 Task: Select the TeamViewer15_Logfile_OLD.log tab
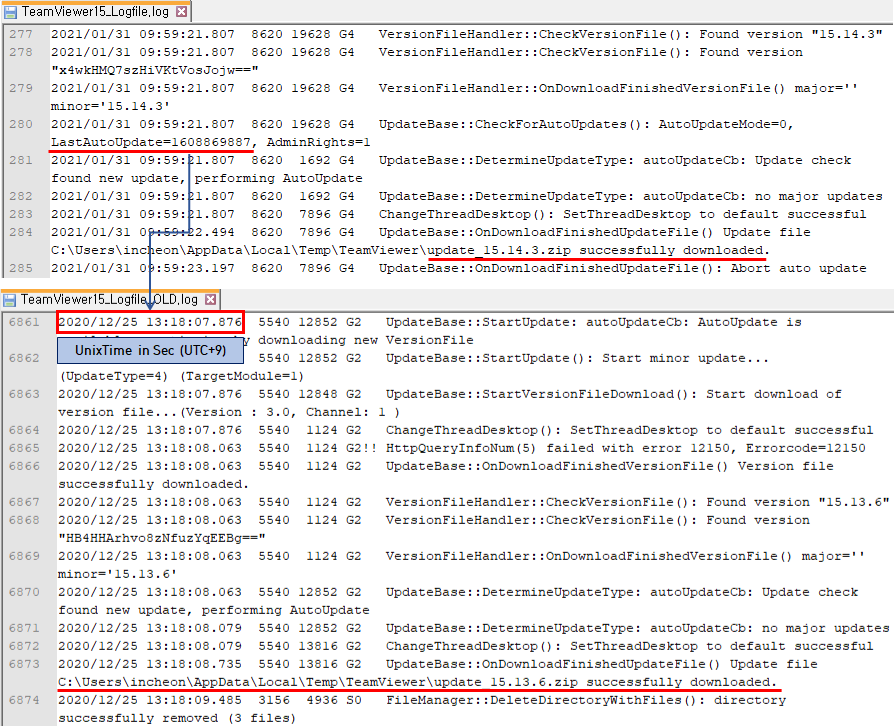pyautogui.click(x=109, y=299)
